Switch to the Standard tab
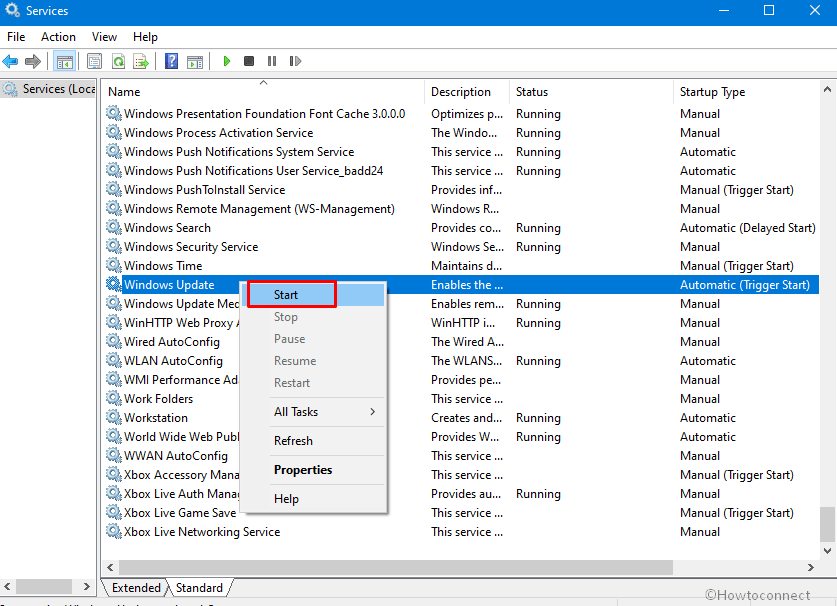 tap(199, 587)
